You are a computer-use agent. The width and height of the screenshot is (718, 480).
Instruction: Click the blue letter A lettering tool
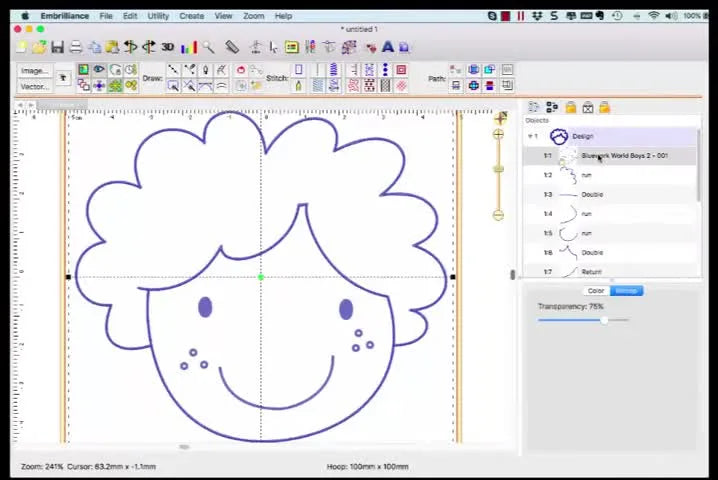[x=388, y=47]
